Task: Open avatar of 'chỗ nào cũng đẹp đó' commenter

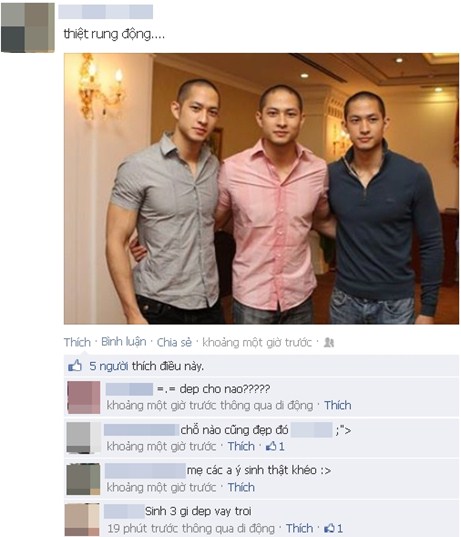Action: 83,438
